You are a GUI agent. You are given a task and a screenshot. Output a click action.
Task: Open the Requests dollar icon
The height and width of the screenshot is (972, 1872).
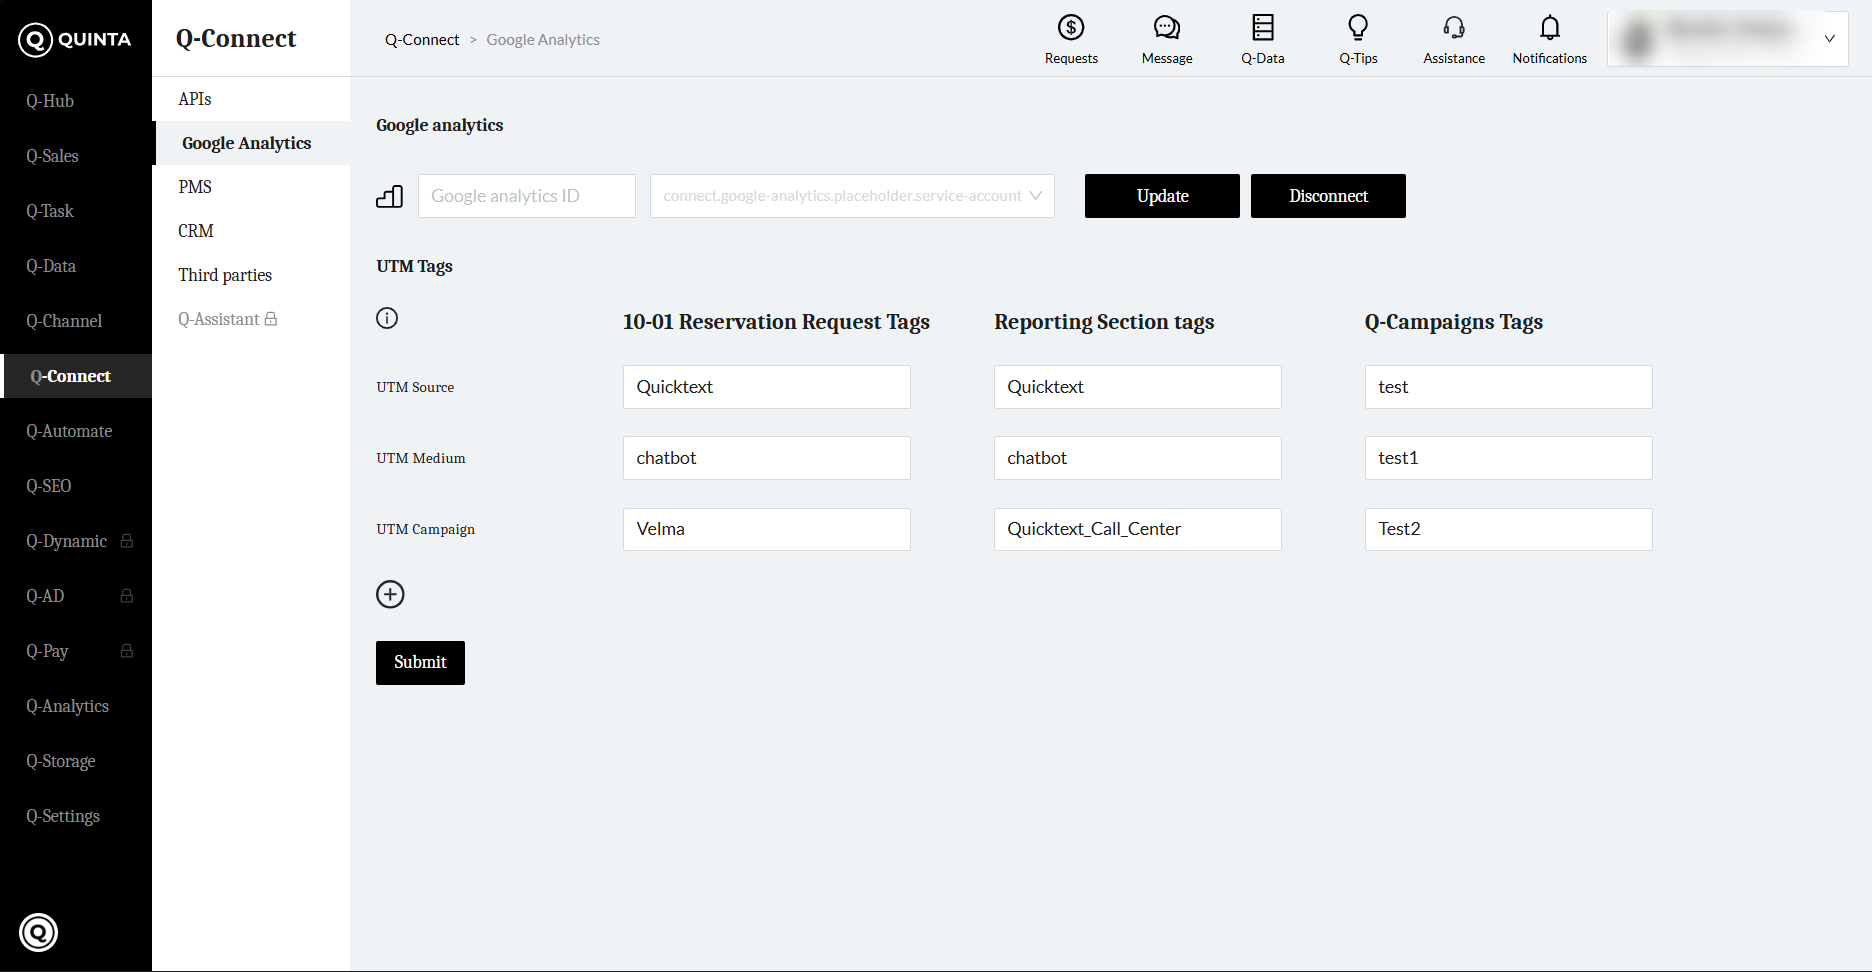[x=1071, y=28]
